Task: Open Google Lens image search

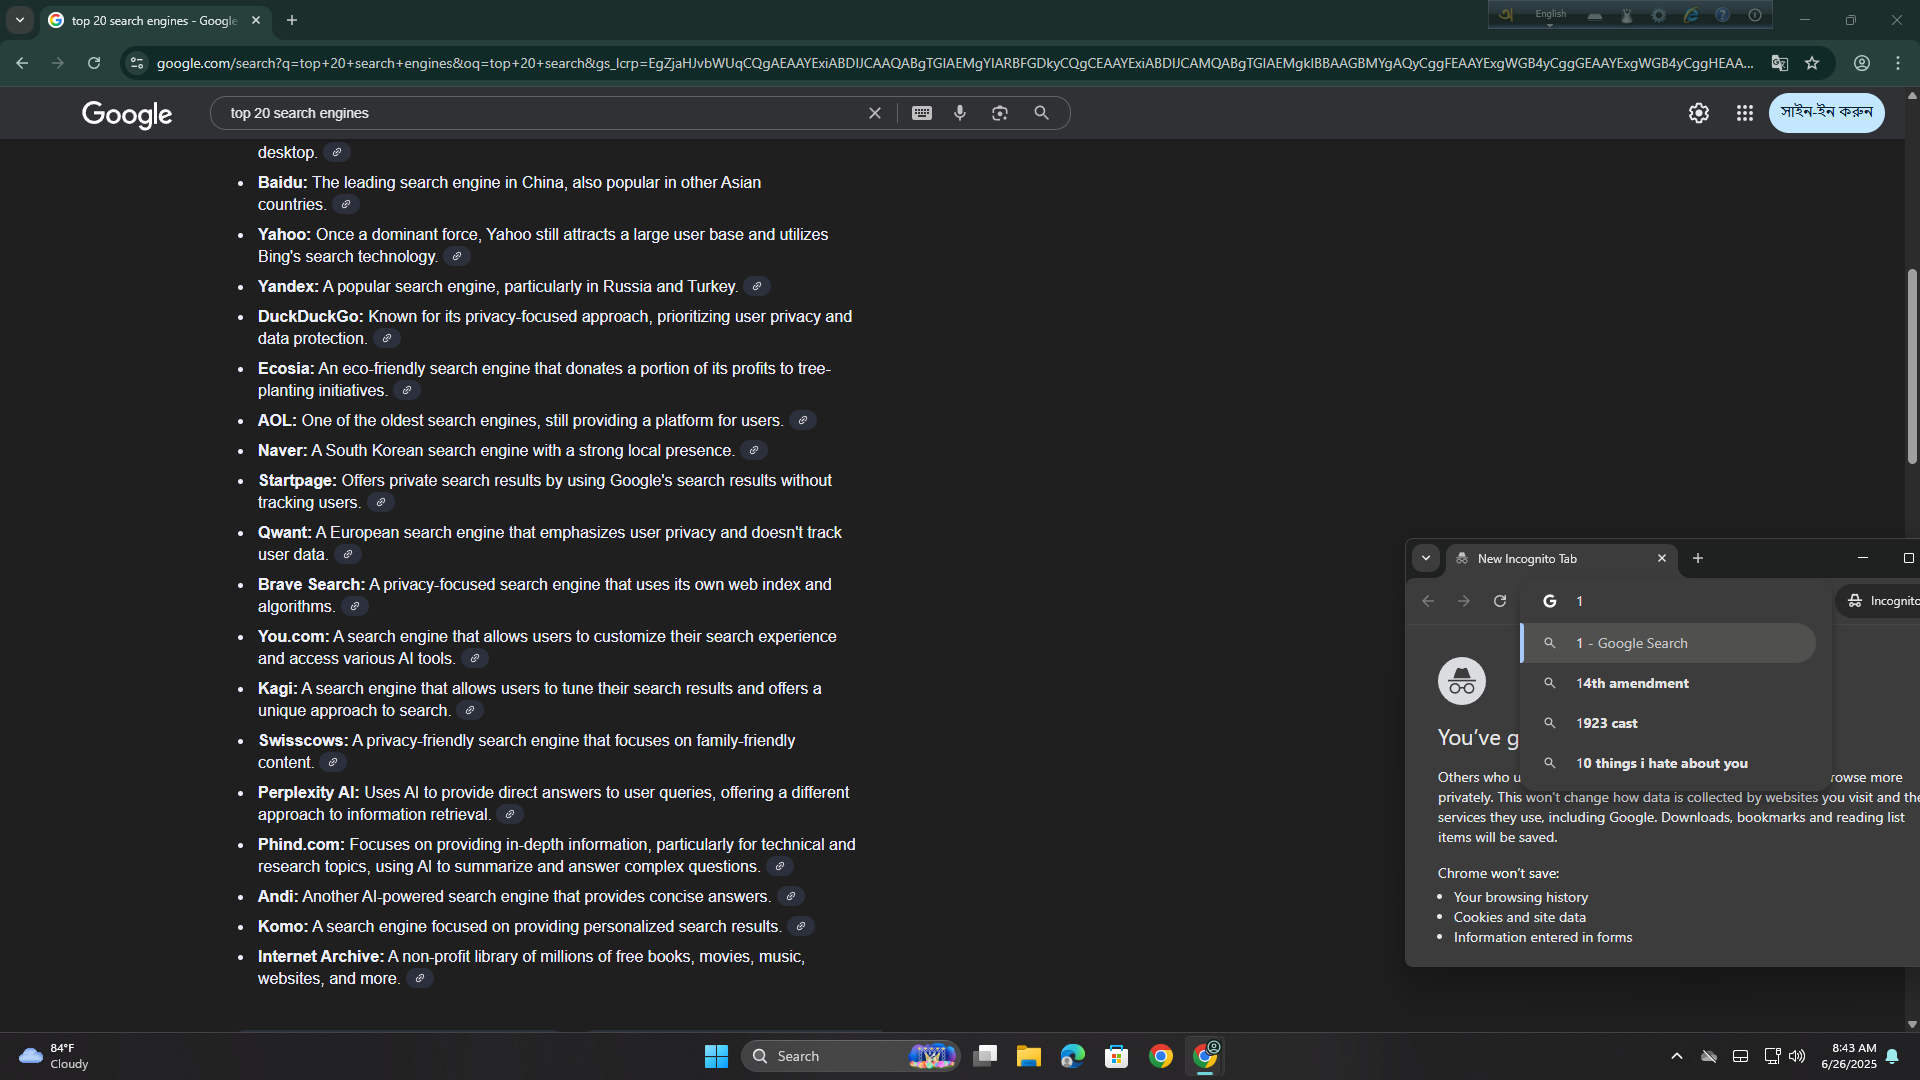Action: coord(1000,113)
